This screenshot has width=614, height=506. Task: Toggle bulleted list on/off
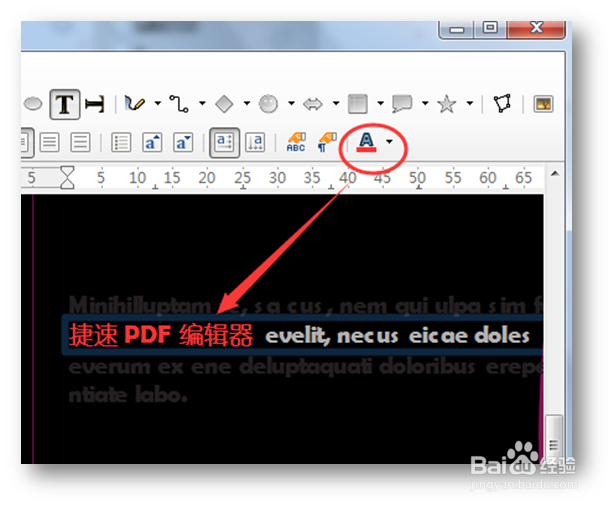coord(121,142)
